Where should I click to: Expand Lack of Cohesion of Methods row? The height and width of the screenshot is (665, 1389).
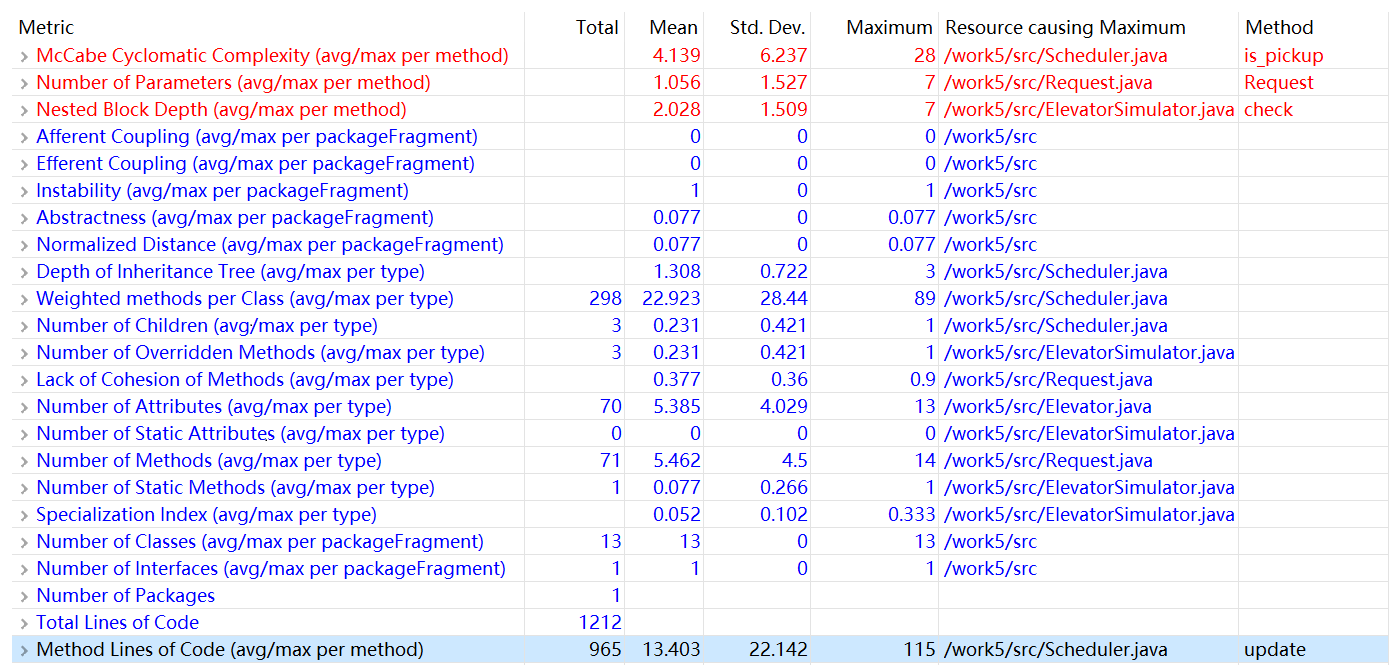(24, 380)
